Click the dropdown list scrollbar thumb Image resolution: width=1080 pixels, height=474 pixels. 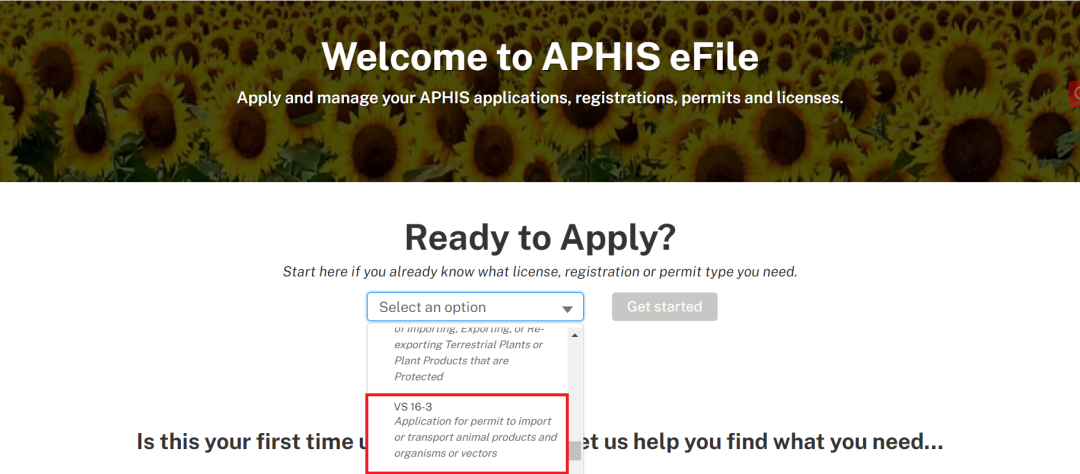tap(575, 450)
